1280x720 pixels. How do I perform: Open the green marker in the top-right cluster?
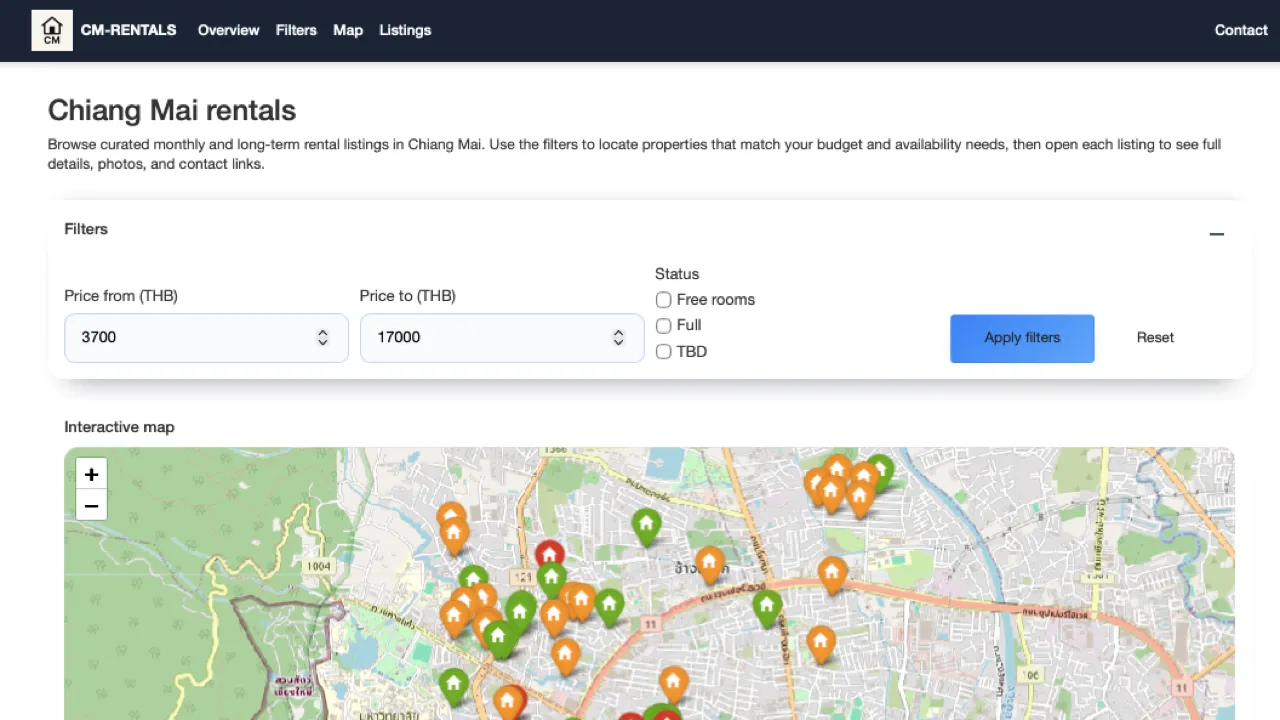click(x=879, y=468)
